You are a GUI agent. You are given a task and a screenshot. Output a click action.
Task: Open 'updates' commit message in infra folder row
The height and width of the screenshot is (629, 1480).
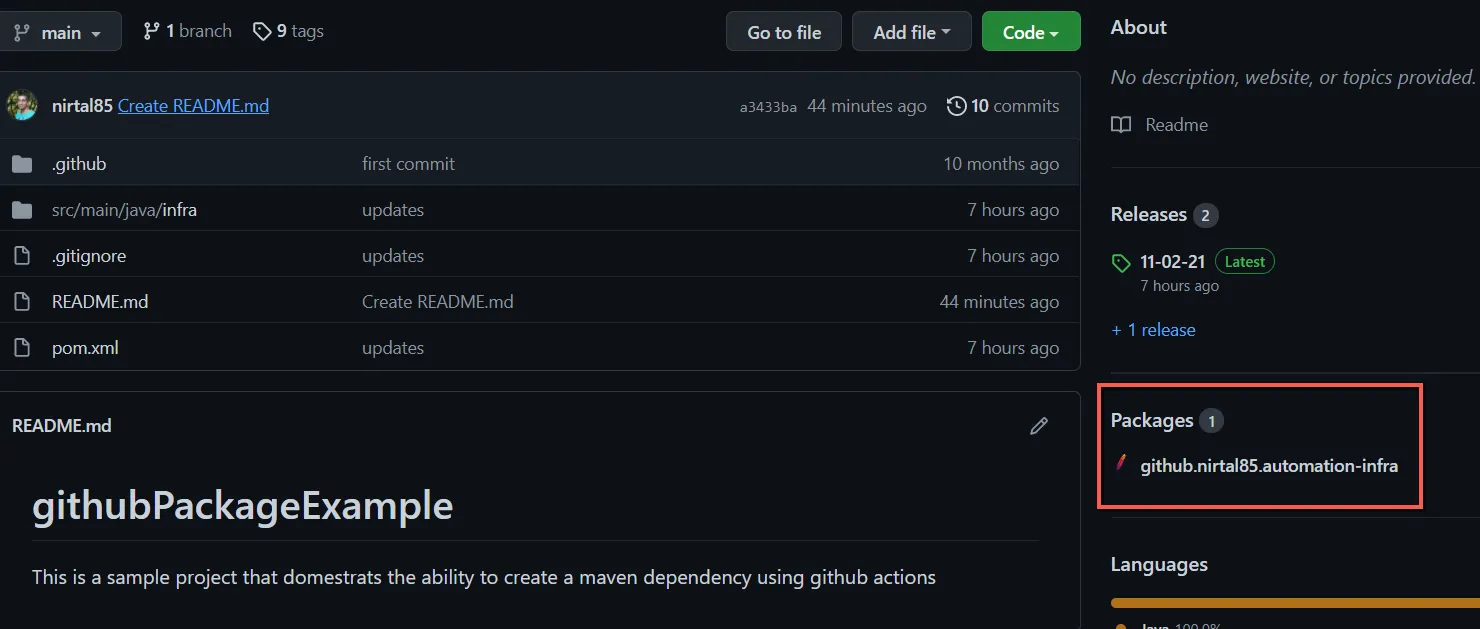click(x=393, y=210)
